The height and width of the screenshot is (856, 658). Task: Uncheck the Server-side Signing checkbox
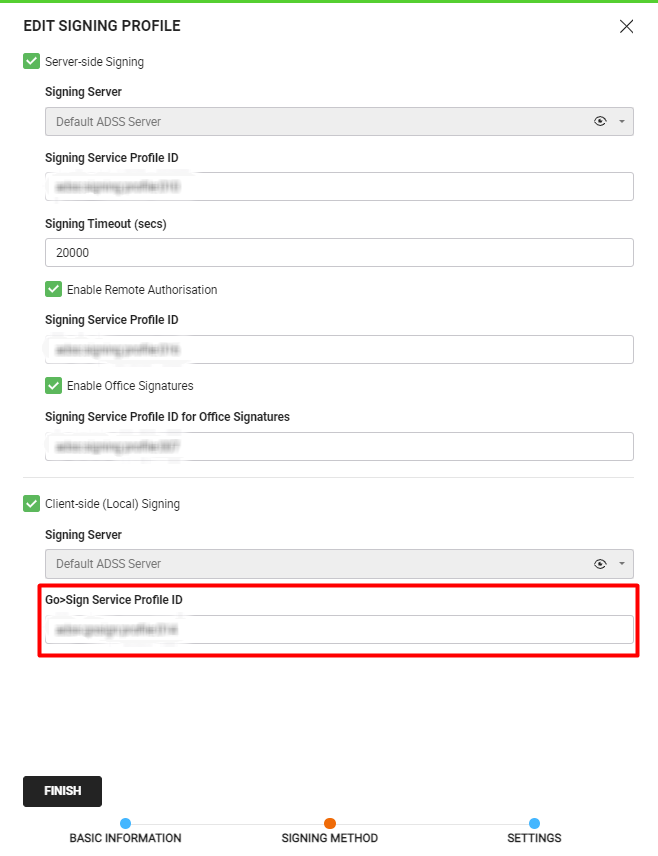point(31,62)
